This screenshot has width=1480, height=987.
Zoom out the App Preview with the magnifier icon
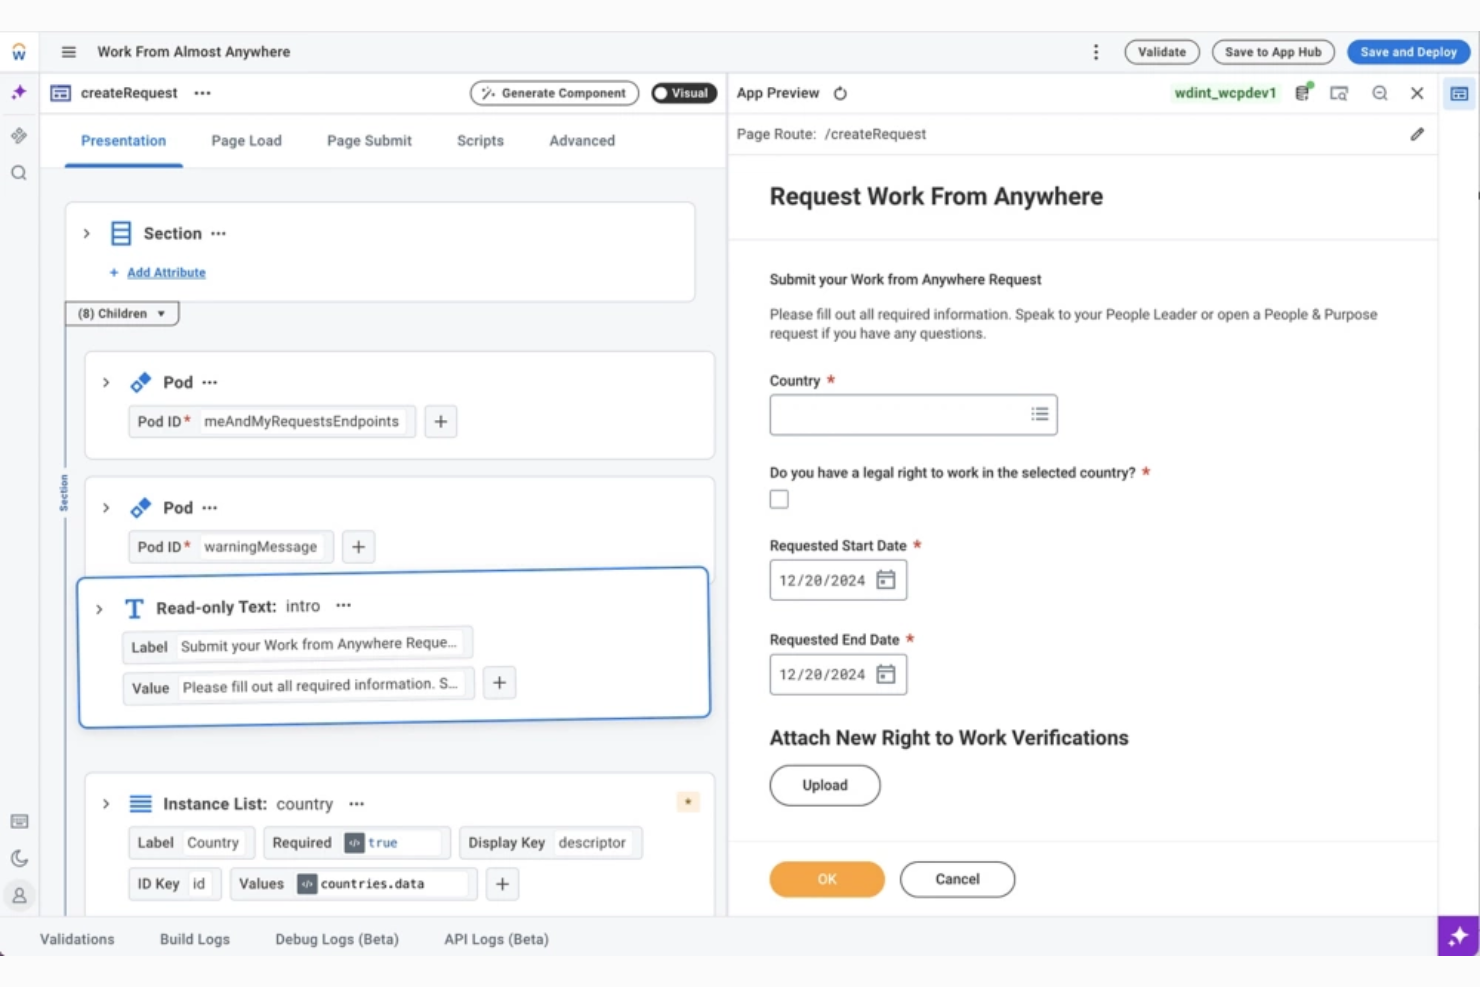pyautogui.click(x=1379, y=92)
